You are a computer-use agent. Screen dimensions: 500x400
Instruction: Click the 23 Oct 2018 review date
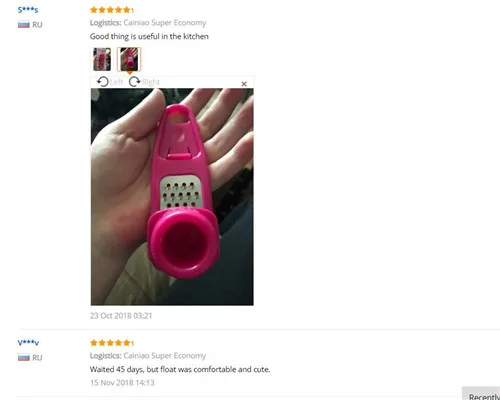[121, 316]
